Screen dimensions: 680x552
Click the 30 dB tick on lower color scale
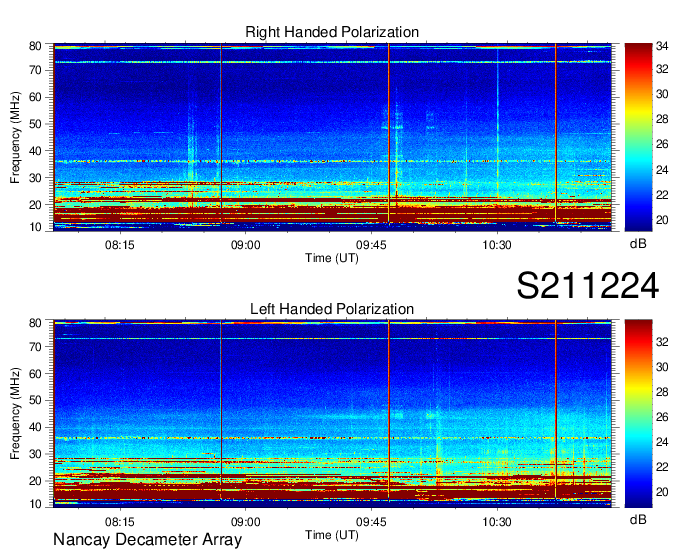tap(662, 367)
